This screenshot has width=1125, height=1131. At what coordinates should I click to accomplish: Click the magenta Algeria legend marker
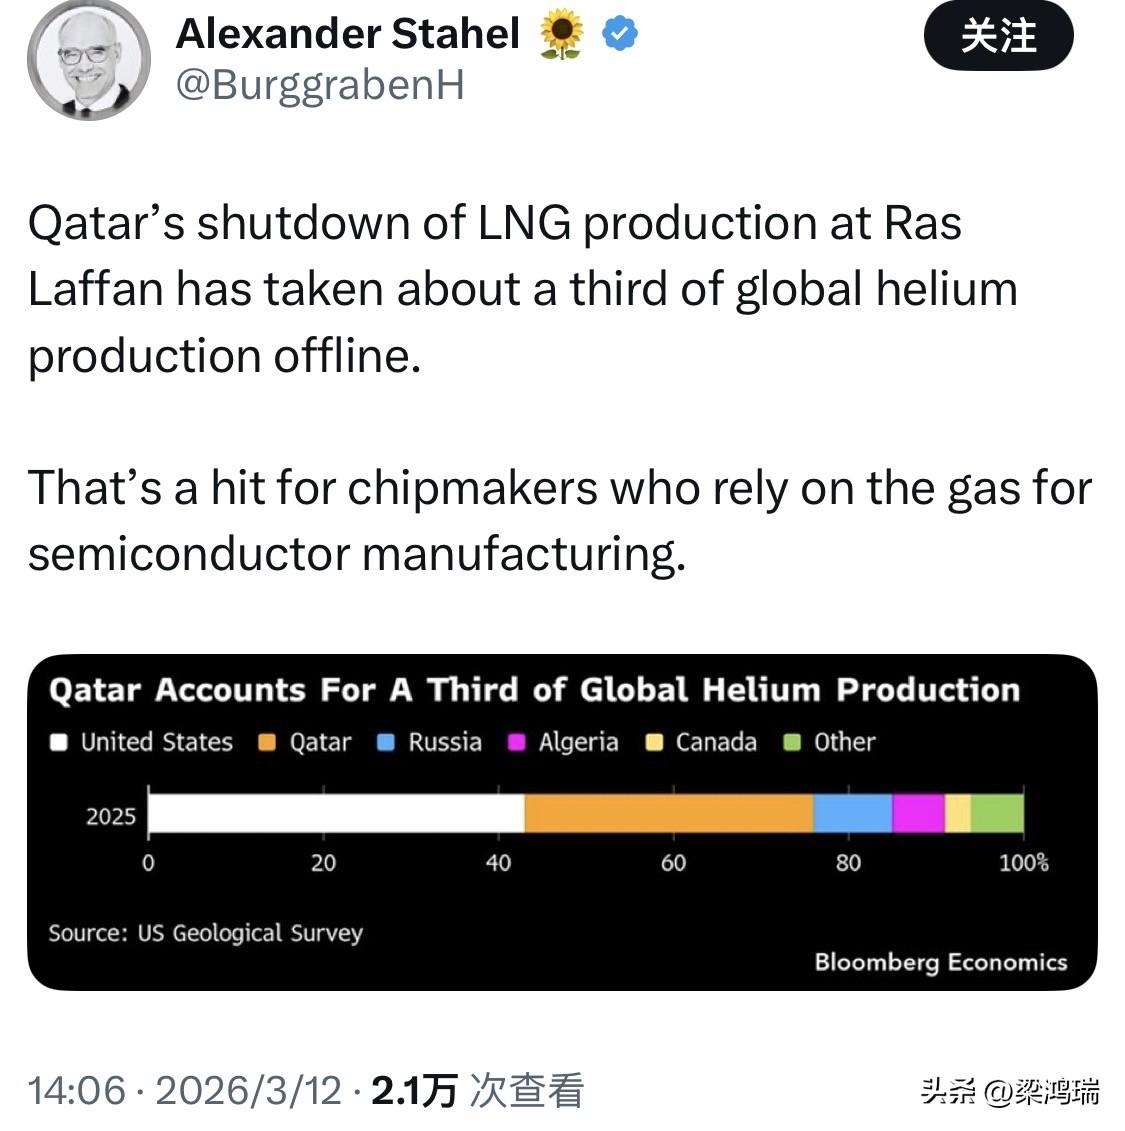[517, 743]
